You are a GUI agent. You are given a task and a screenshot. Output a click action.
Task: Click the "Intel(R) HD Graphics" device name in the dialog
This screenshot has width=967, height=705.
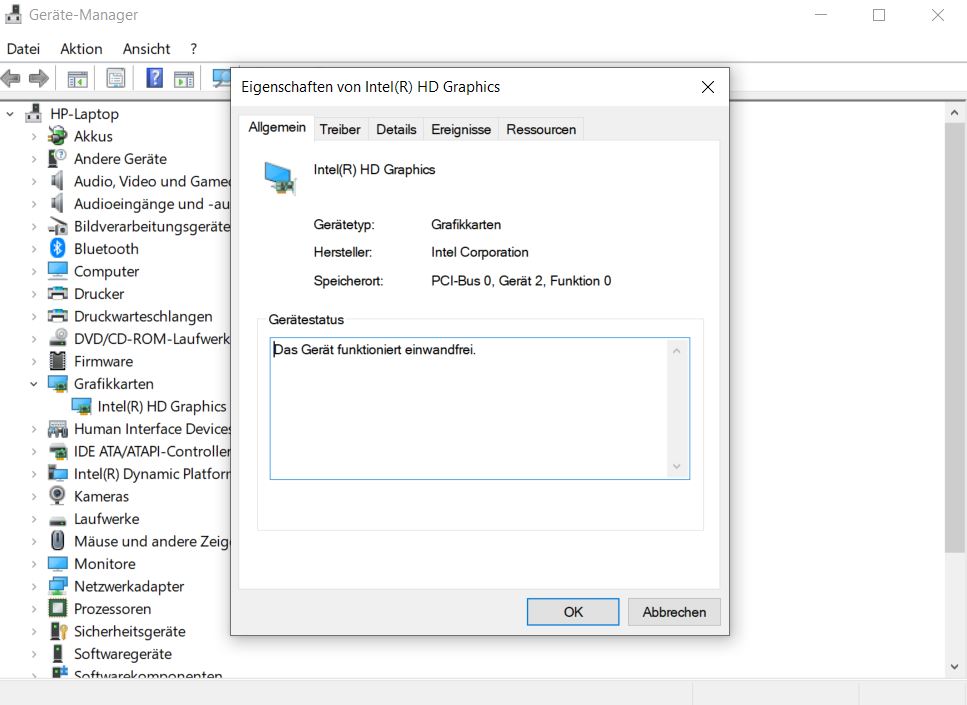point(374,170)
